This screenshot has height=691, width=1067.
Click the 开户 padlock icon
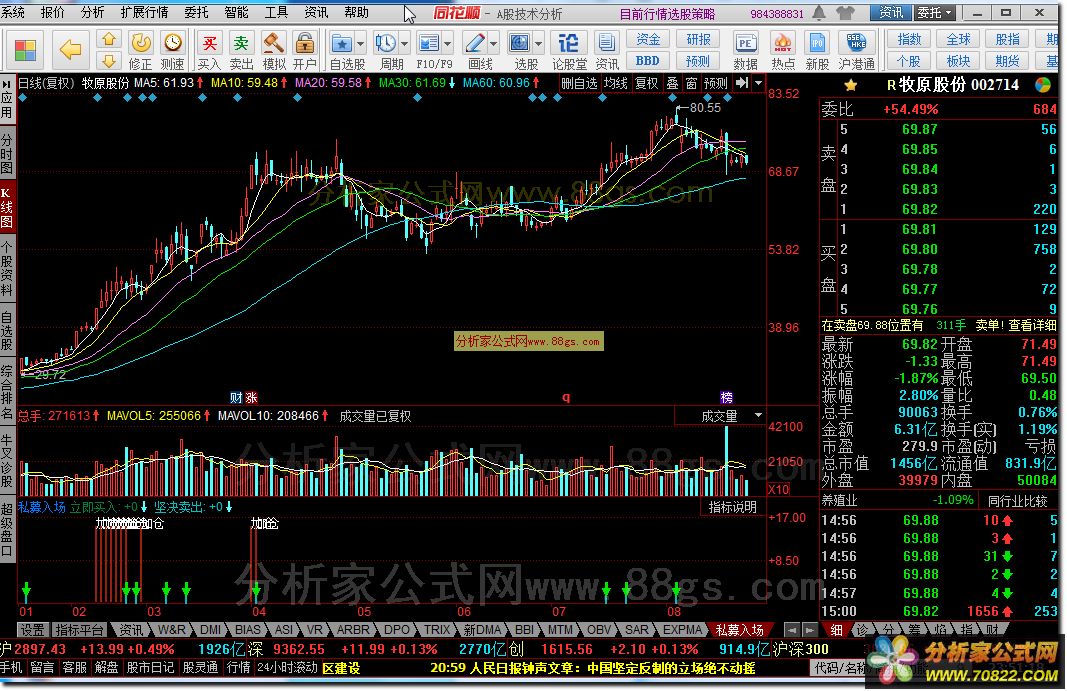click(304, 44)
